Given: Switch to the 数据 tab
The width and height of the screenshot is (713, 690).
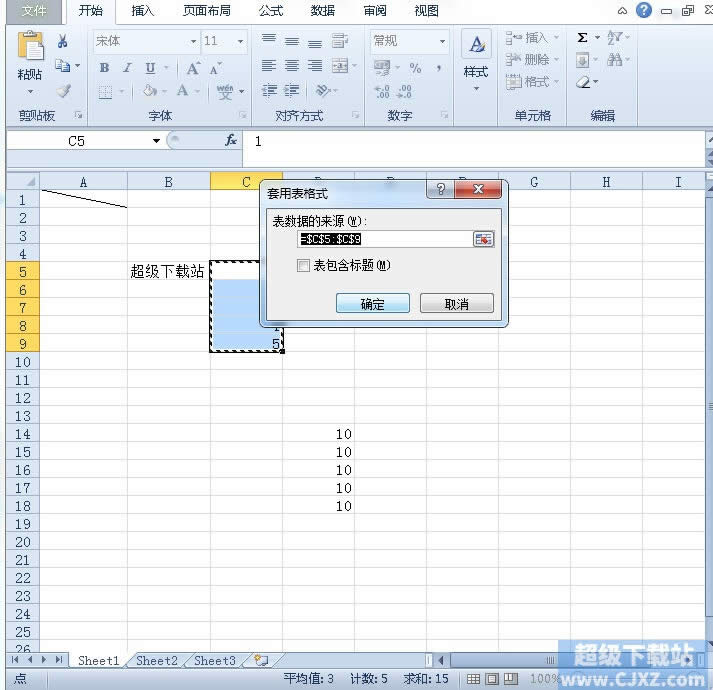Looking at the screenshot, I should 323,11.
